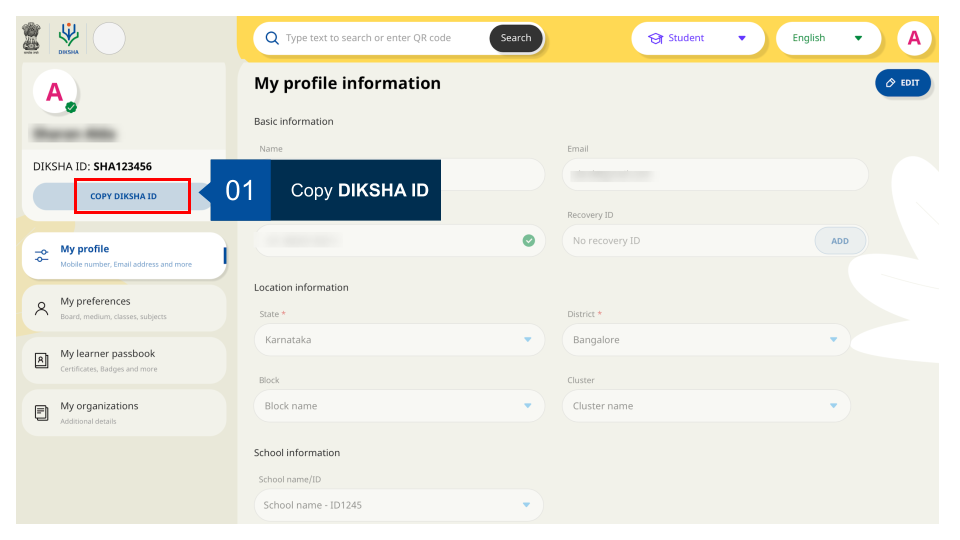Click the ADD button for recovery ID
The height and width of the screenshot is (540, 960).
(840, 240)
